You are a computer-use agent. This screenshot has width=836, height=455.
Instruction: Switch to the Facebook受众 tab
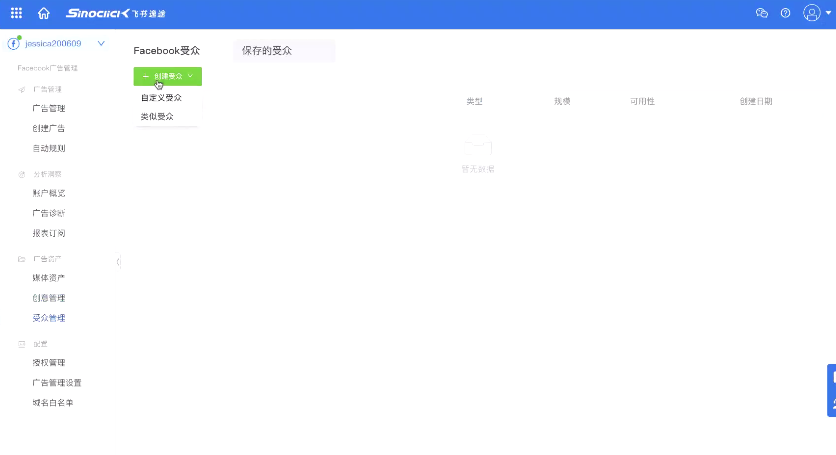166,51
